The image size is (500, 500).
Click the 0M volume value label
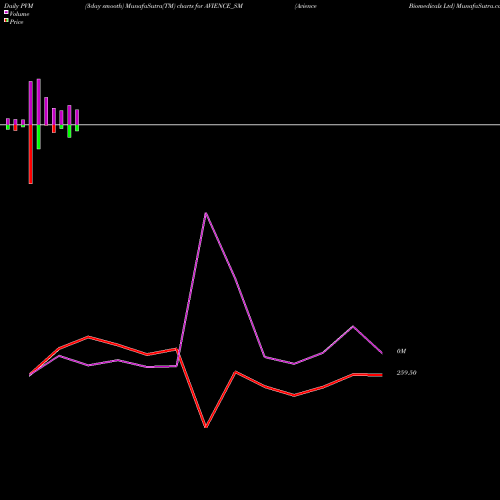click(x=401, y=351)
